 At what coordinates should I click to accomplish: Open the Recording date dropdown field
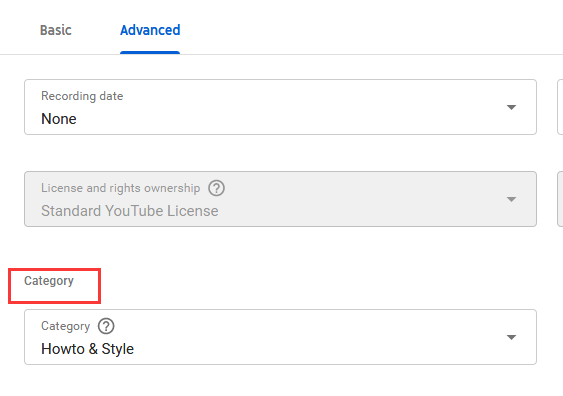[x=280, y=107]
